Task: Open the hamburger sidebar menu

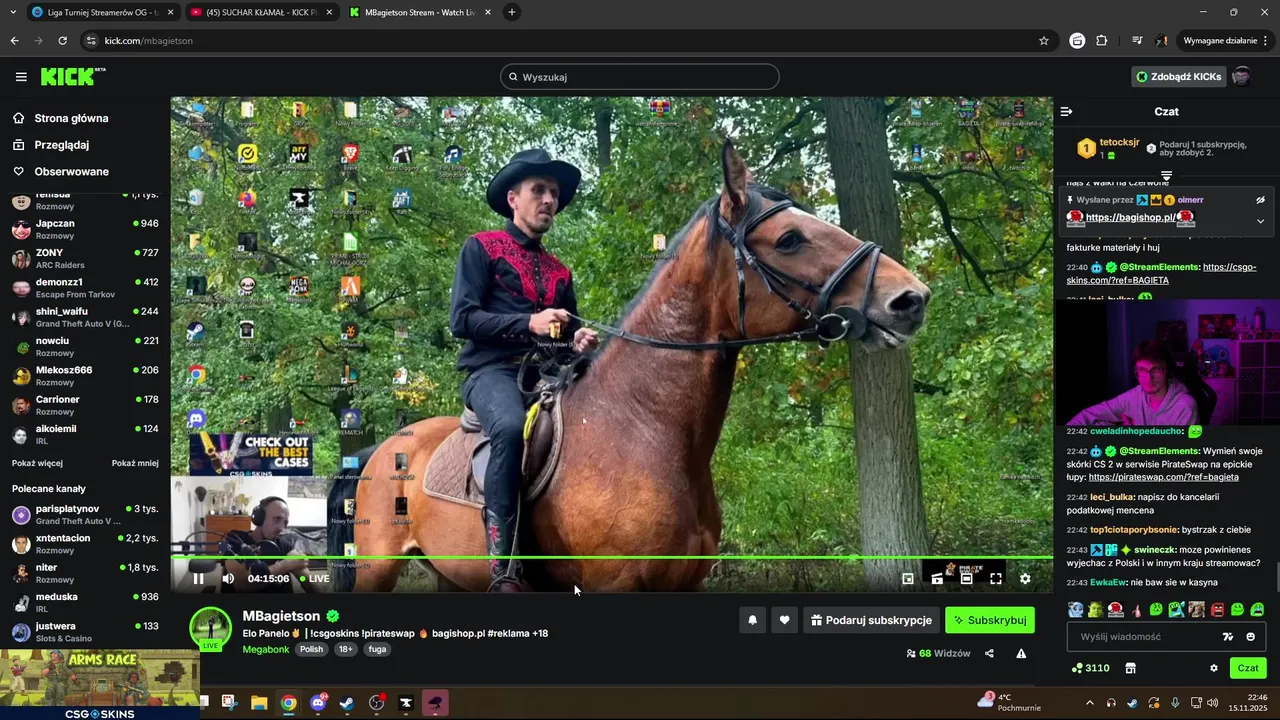Action: (x=21, y=77)
